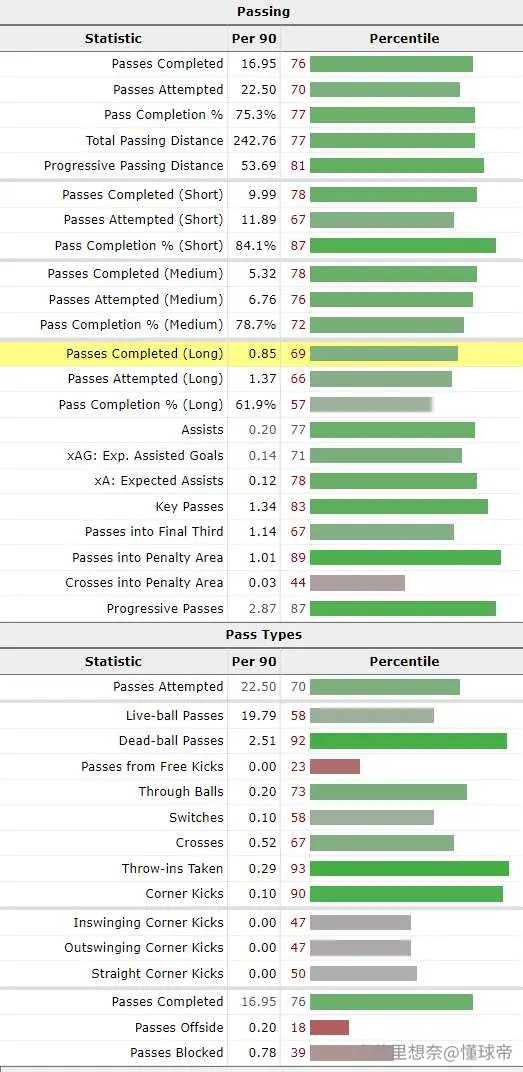The image size is (523, 1072).
Task: Click the Progressive Passes percentile bar
Action: click(x=403, y=608)
